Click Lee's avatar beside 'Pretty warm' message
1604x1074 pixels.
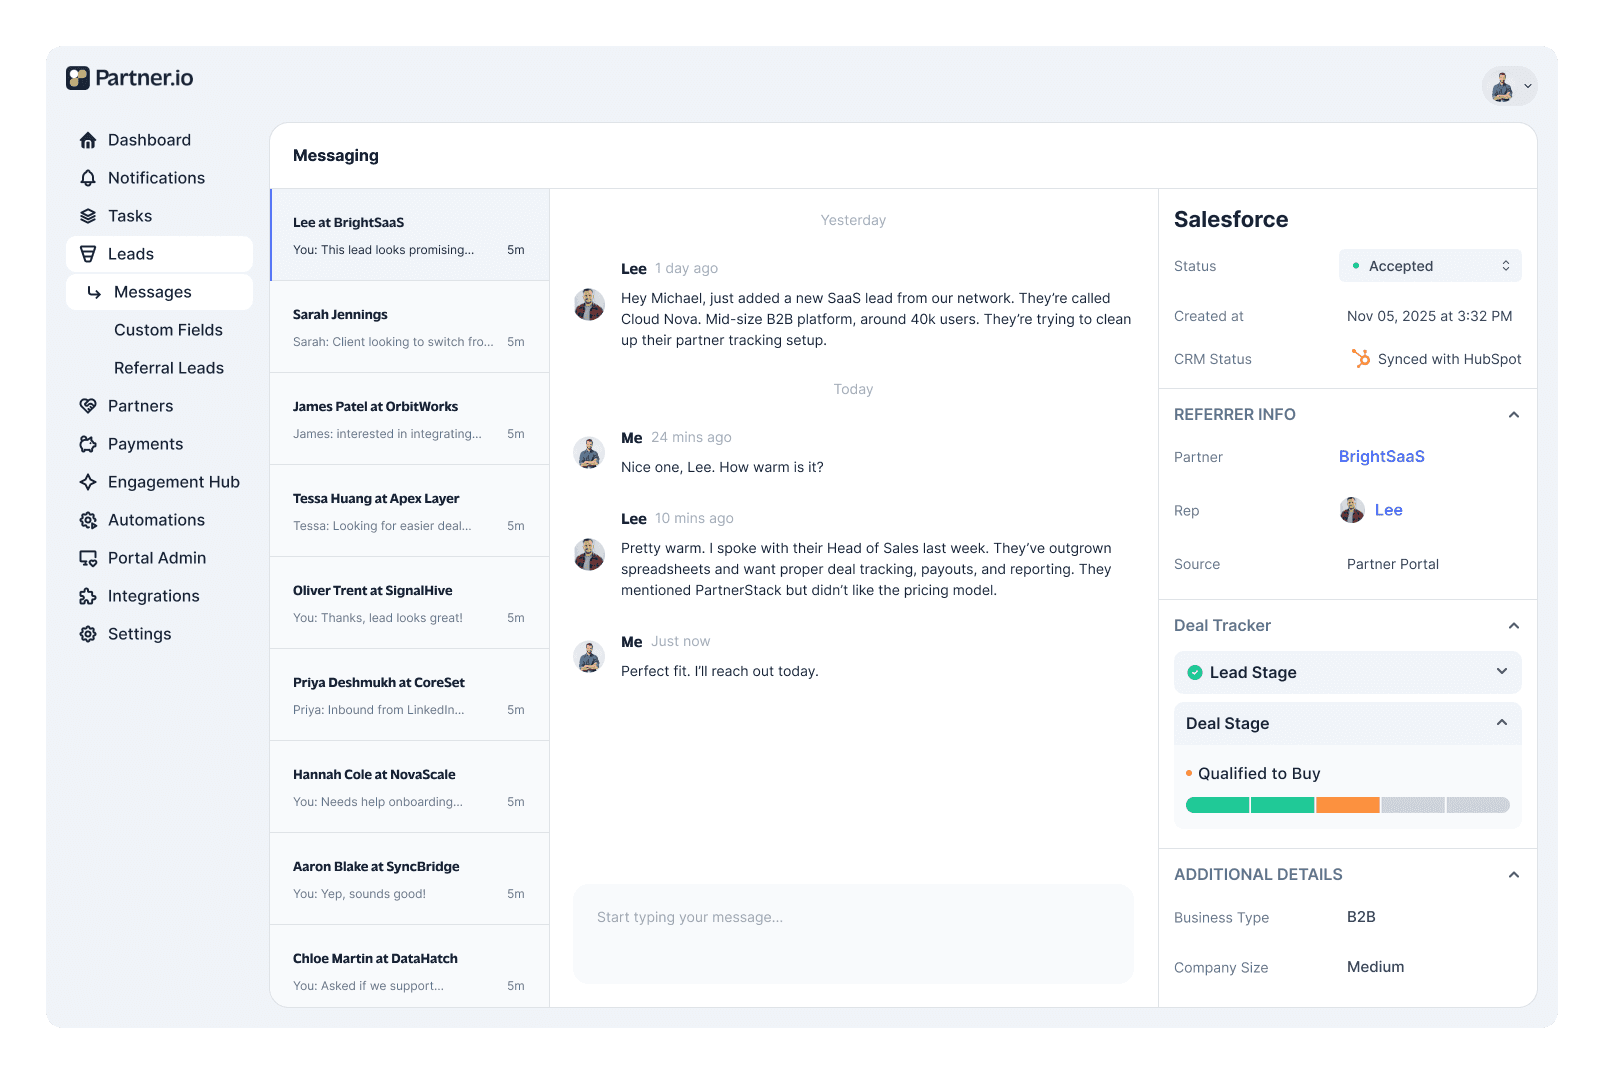tap(589, 554)
